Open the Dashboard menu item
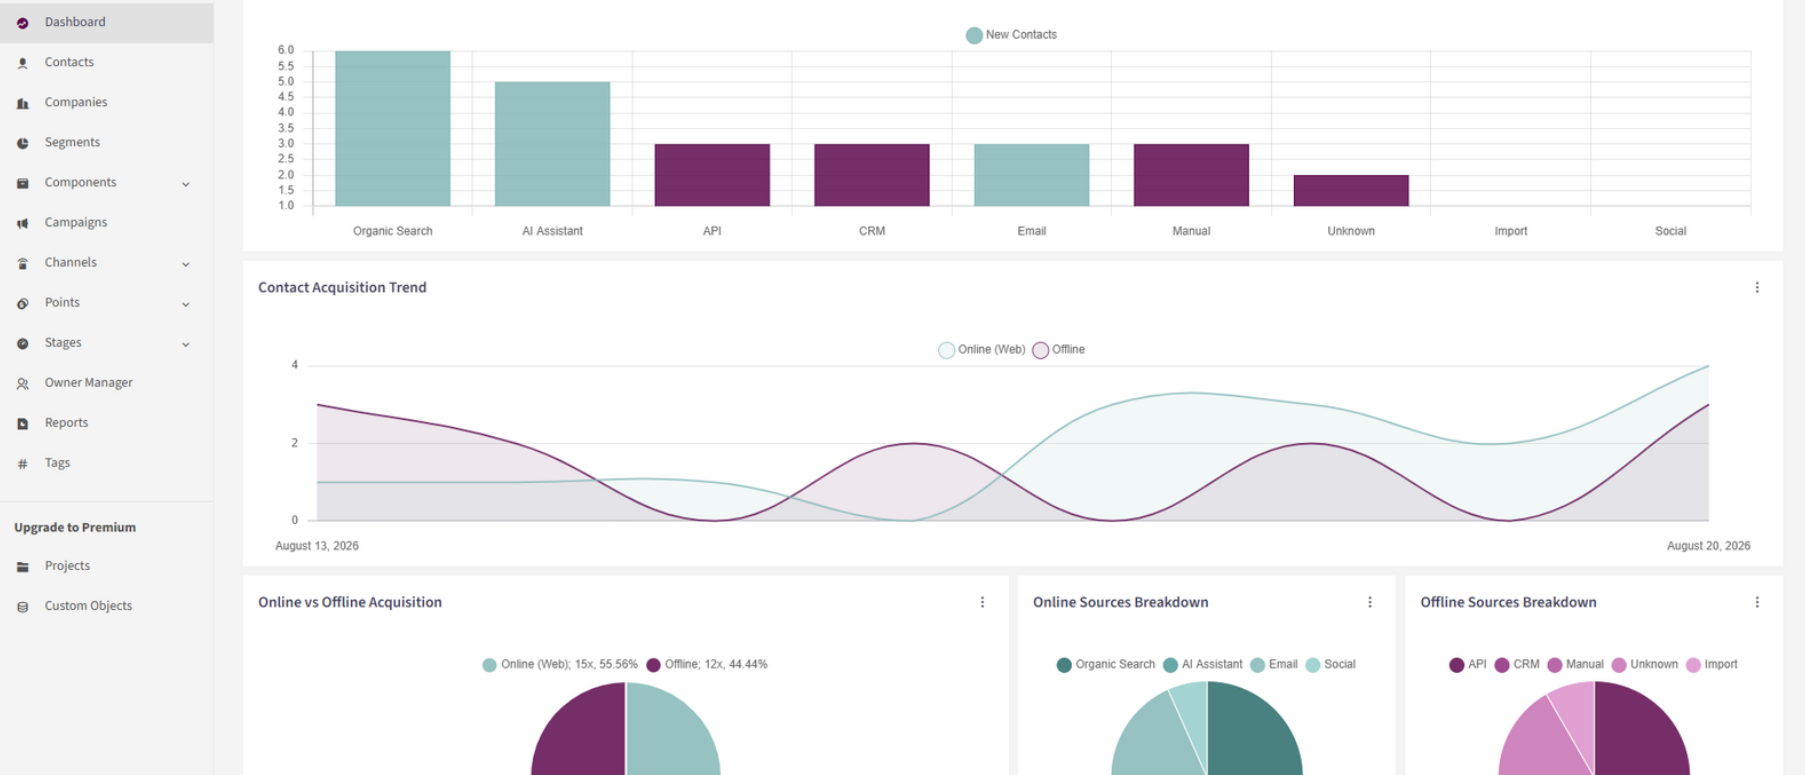This screenshot has width=1805, height=775. click(x=107, y=22)
